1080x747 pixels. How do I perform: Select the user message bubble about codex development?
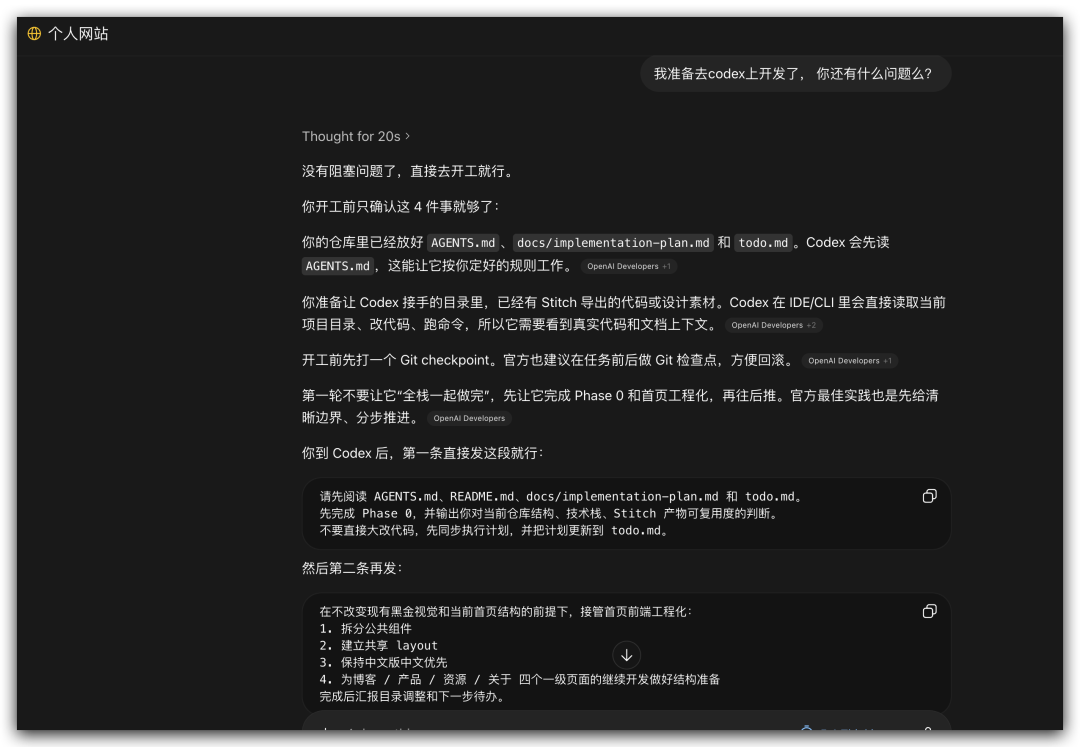click(795, 73)
